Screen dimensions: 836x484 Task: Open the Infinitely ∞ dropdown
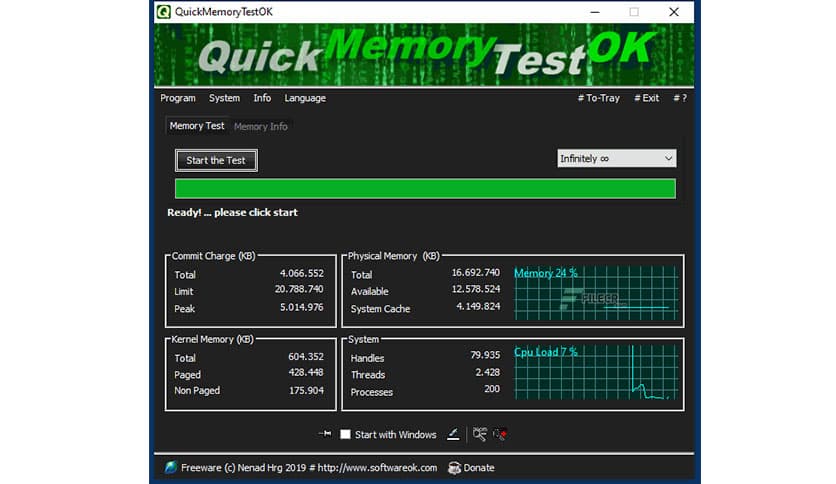[x=617, y=158]
